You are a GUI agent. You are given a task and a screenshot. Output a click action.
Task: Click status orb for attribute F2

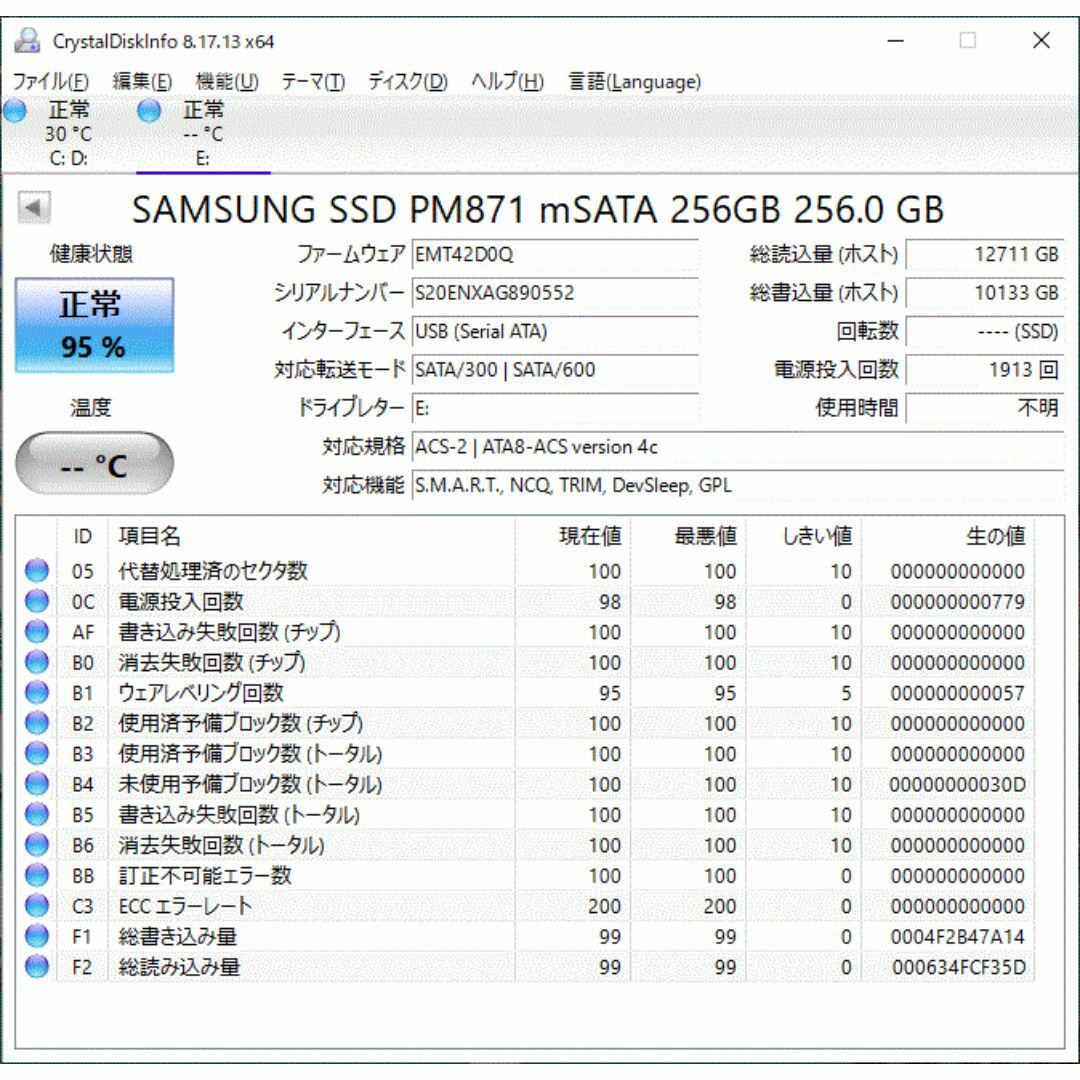(x=37, y=966)
